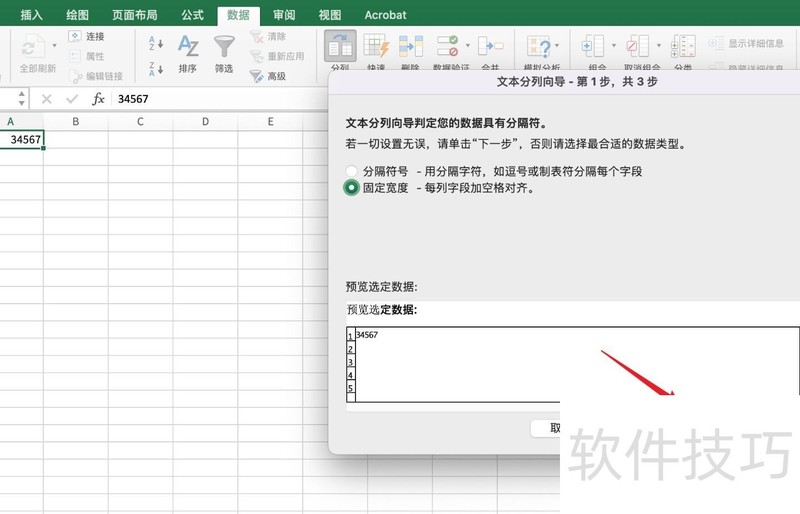This screenshot has width=800, height=514.
Task: Click the 清除 filter button
Action: click(x=268, y=36)
